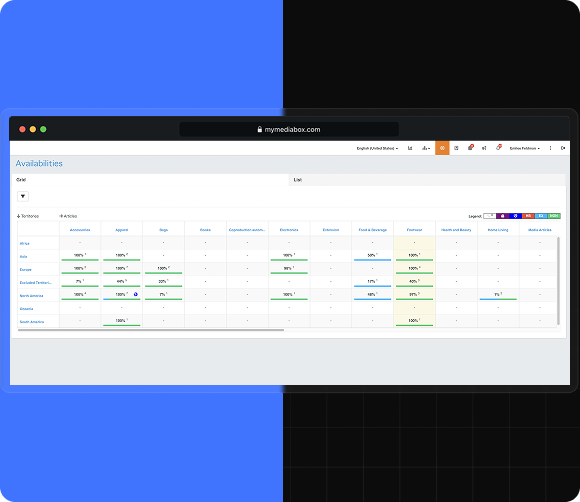Click the mymediabox.com address bar
The width and height of the screenshot is (580, 502).
pos(289,129)
